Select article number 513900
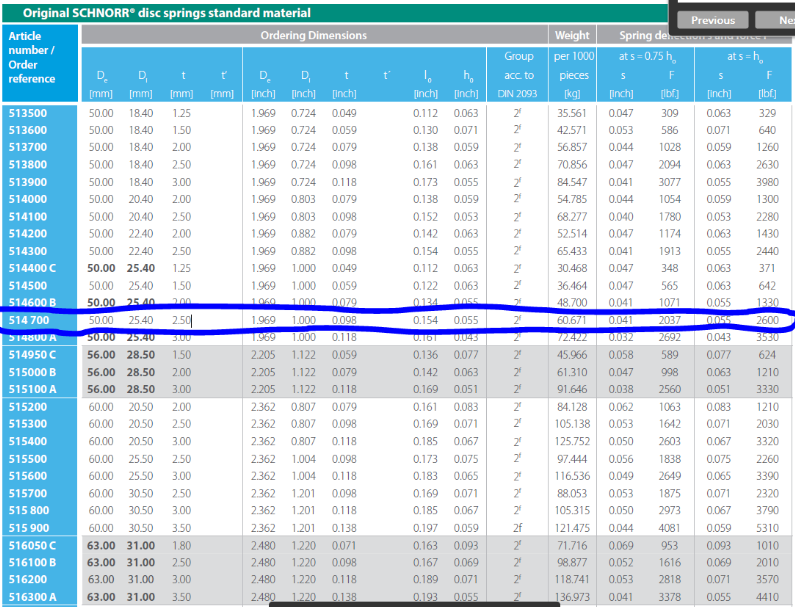Image resolution: width=795 pixels, height=607 pixels. point(28,182)
